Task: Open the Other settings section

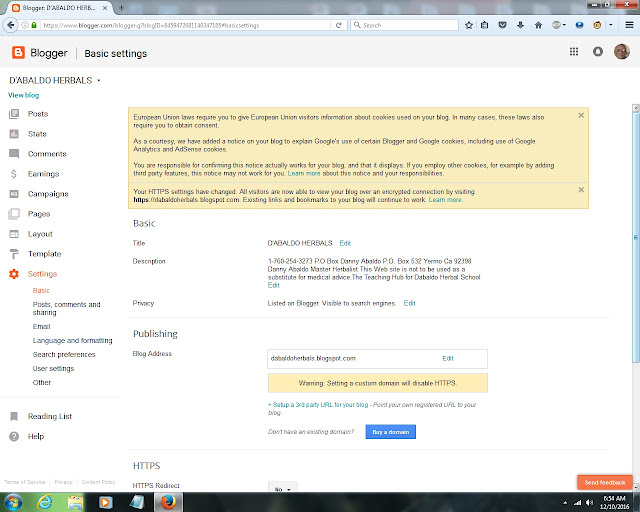Action: (x=42, y=383)
